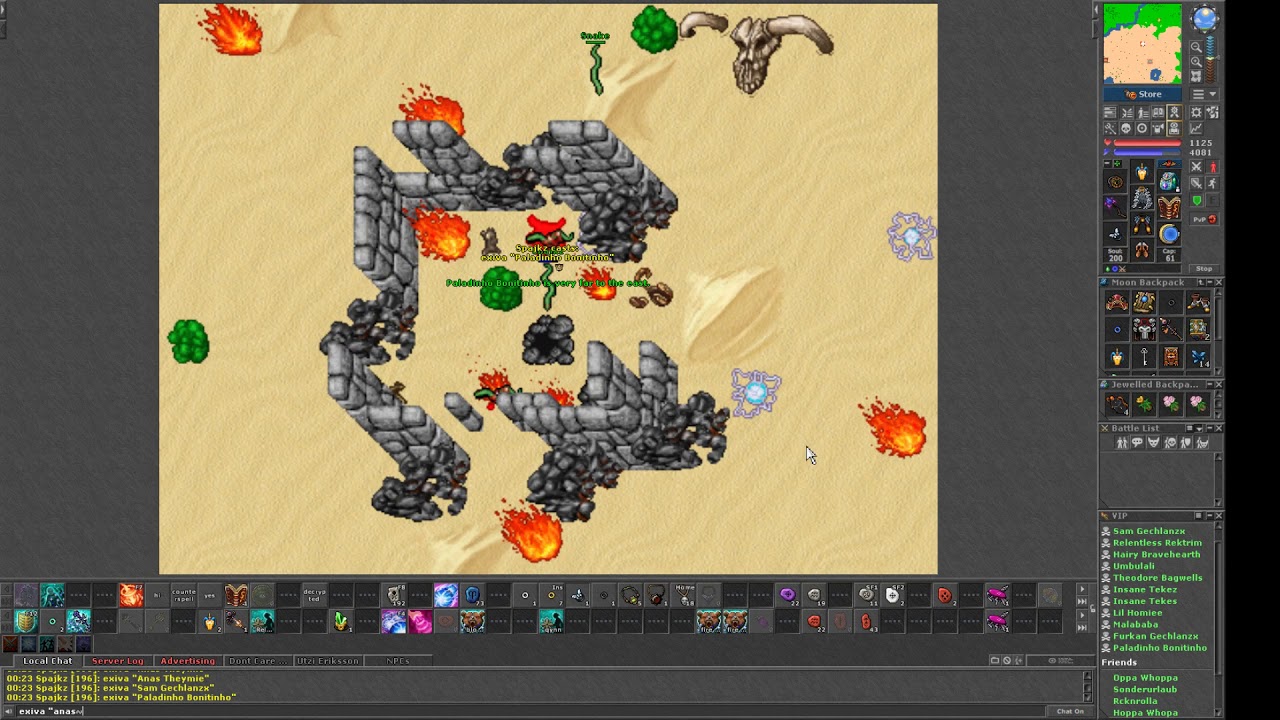Toggle Battle List hide monsters filter
Screen dimensions: 1280x720
point(1153,442)
